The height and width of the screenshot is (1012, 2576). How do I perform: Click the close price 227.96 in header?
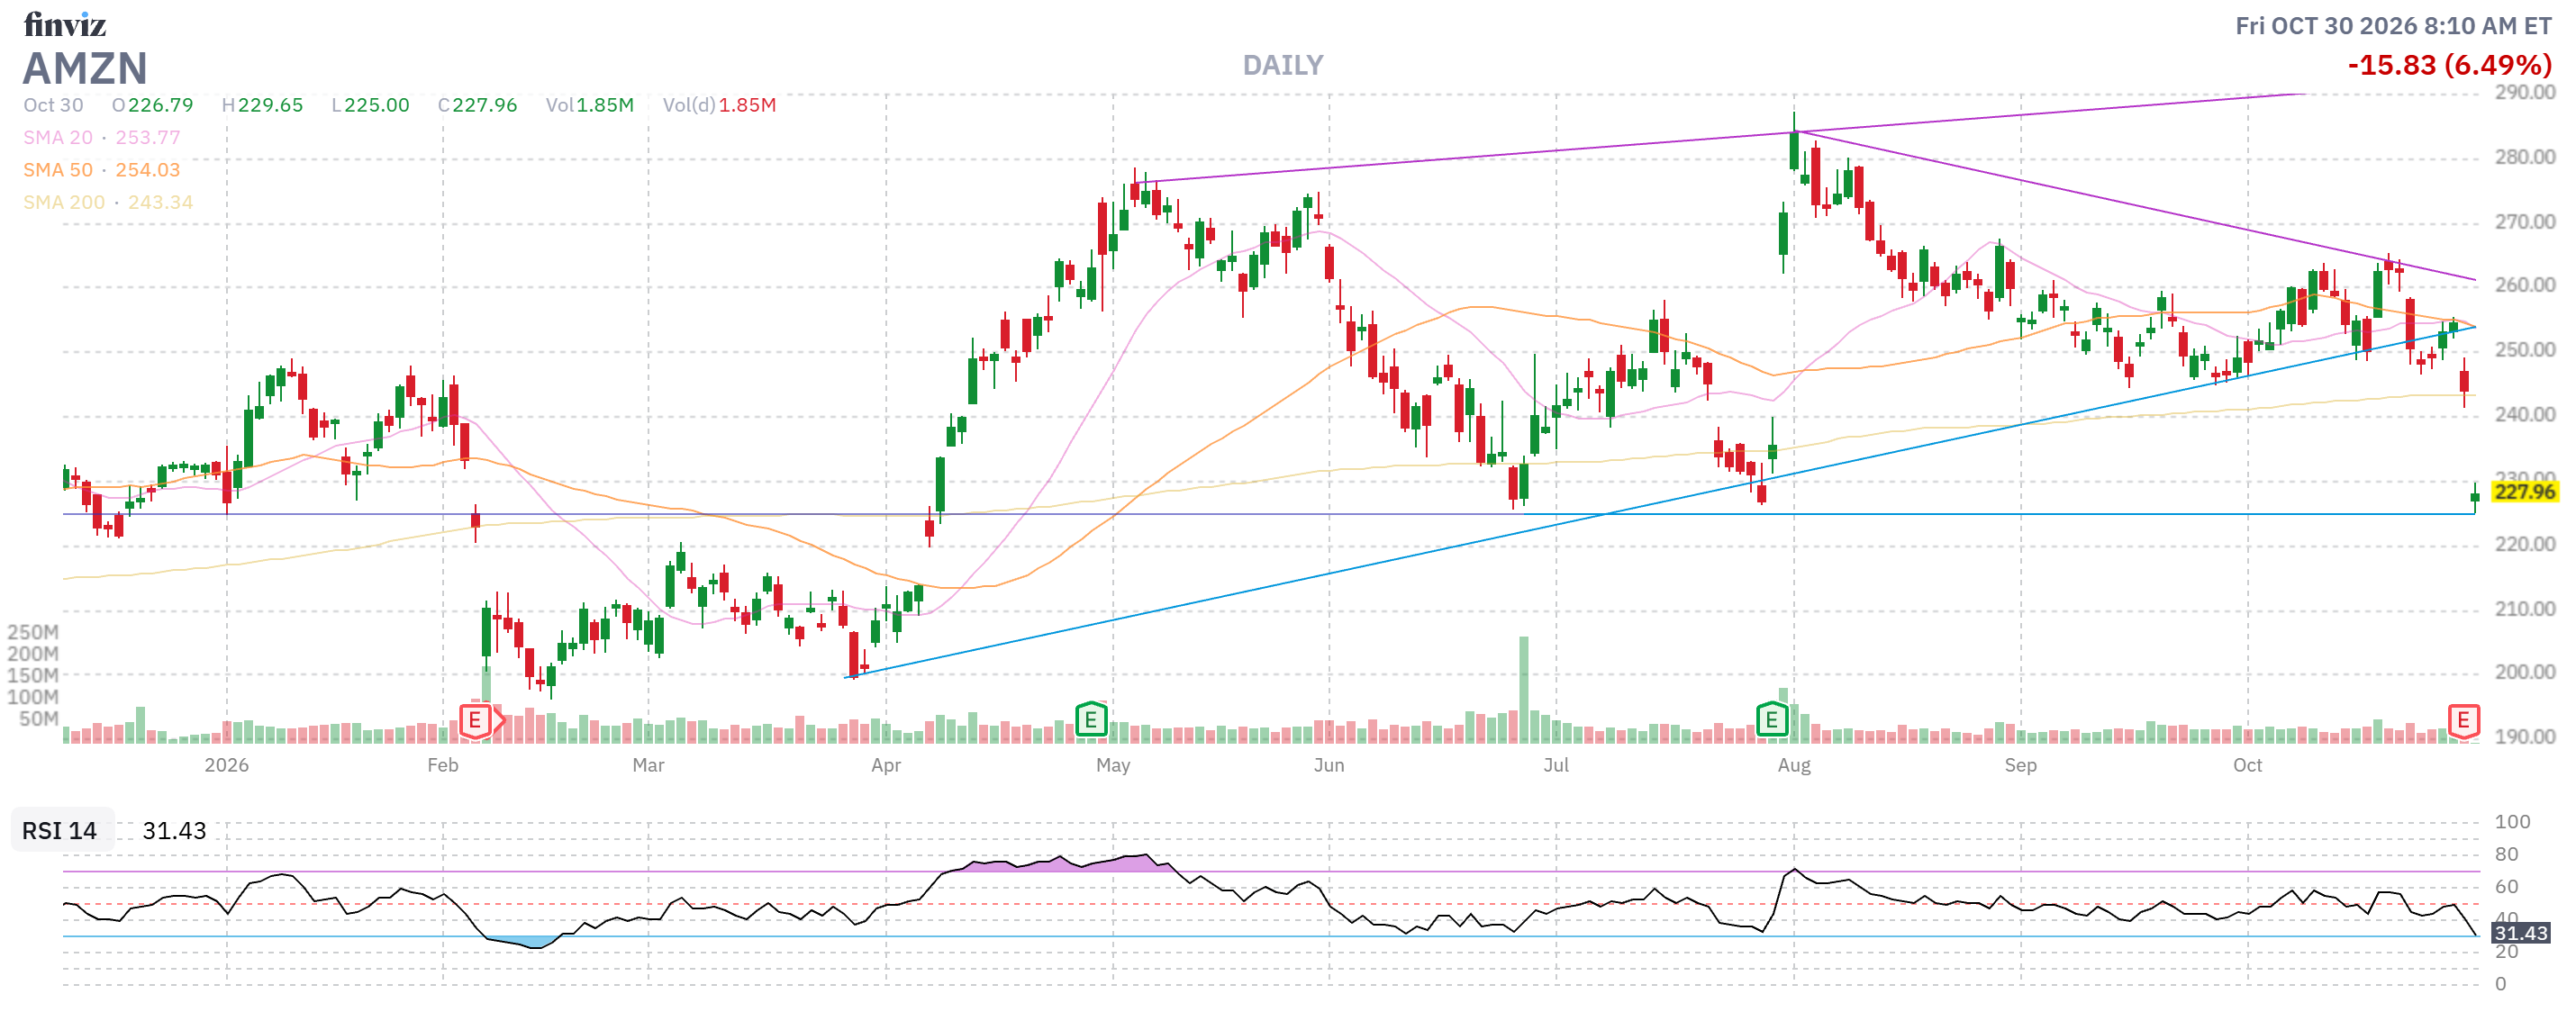pyautogui.click(x=485, y=105)
